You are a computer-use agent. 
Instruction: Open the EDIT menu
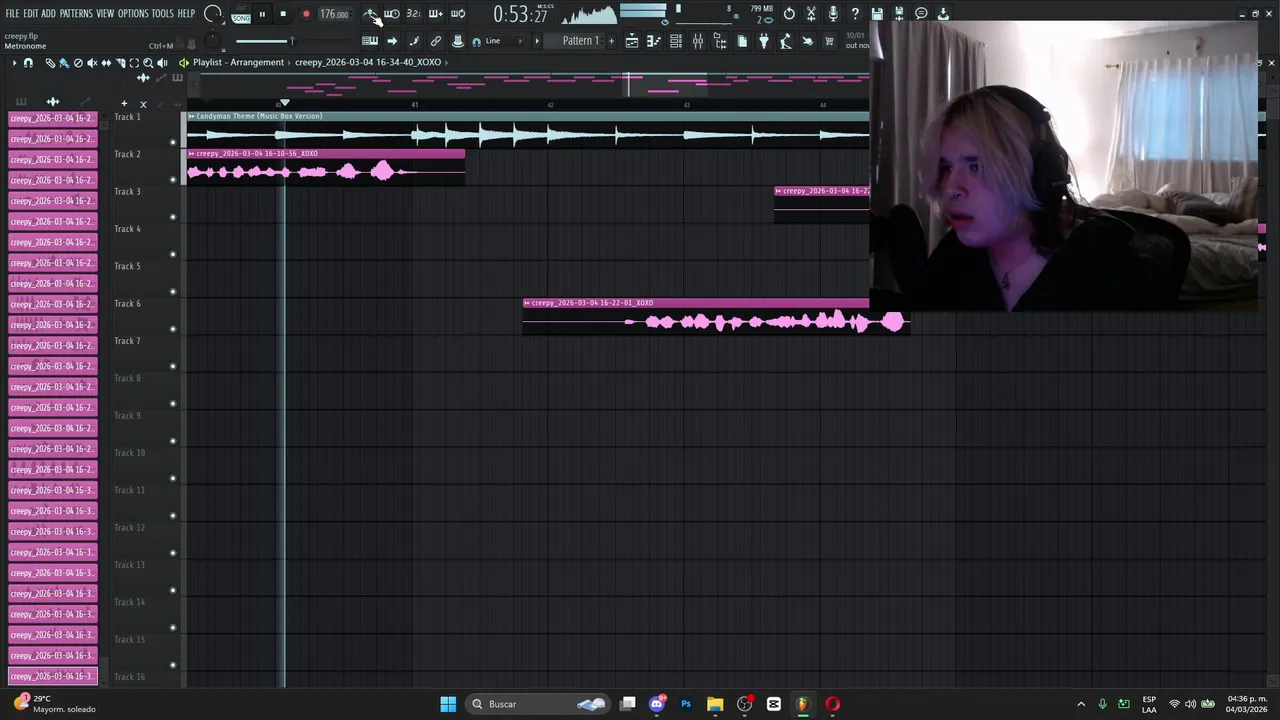(31, 14)
